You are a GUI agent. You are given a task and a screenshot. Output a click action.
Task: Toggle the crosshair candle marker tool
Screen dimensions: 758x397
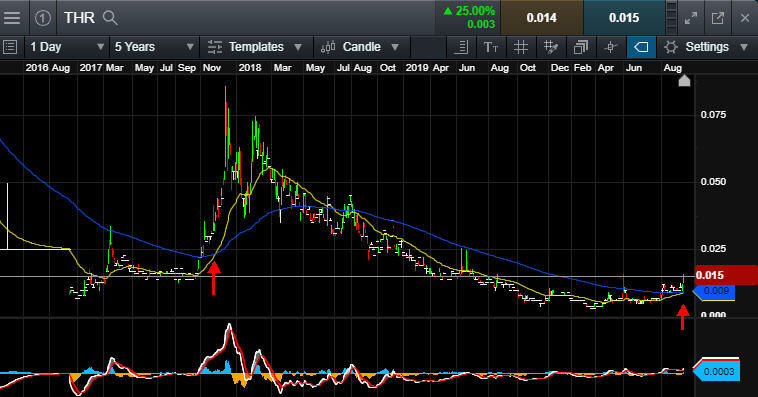[x=611, y=47]
